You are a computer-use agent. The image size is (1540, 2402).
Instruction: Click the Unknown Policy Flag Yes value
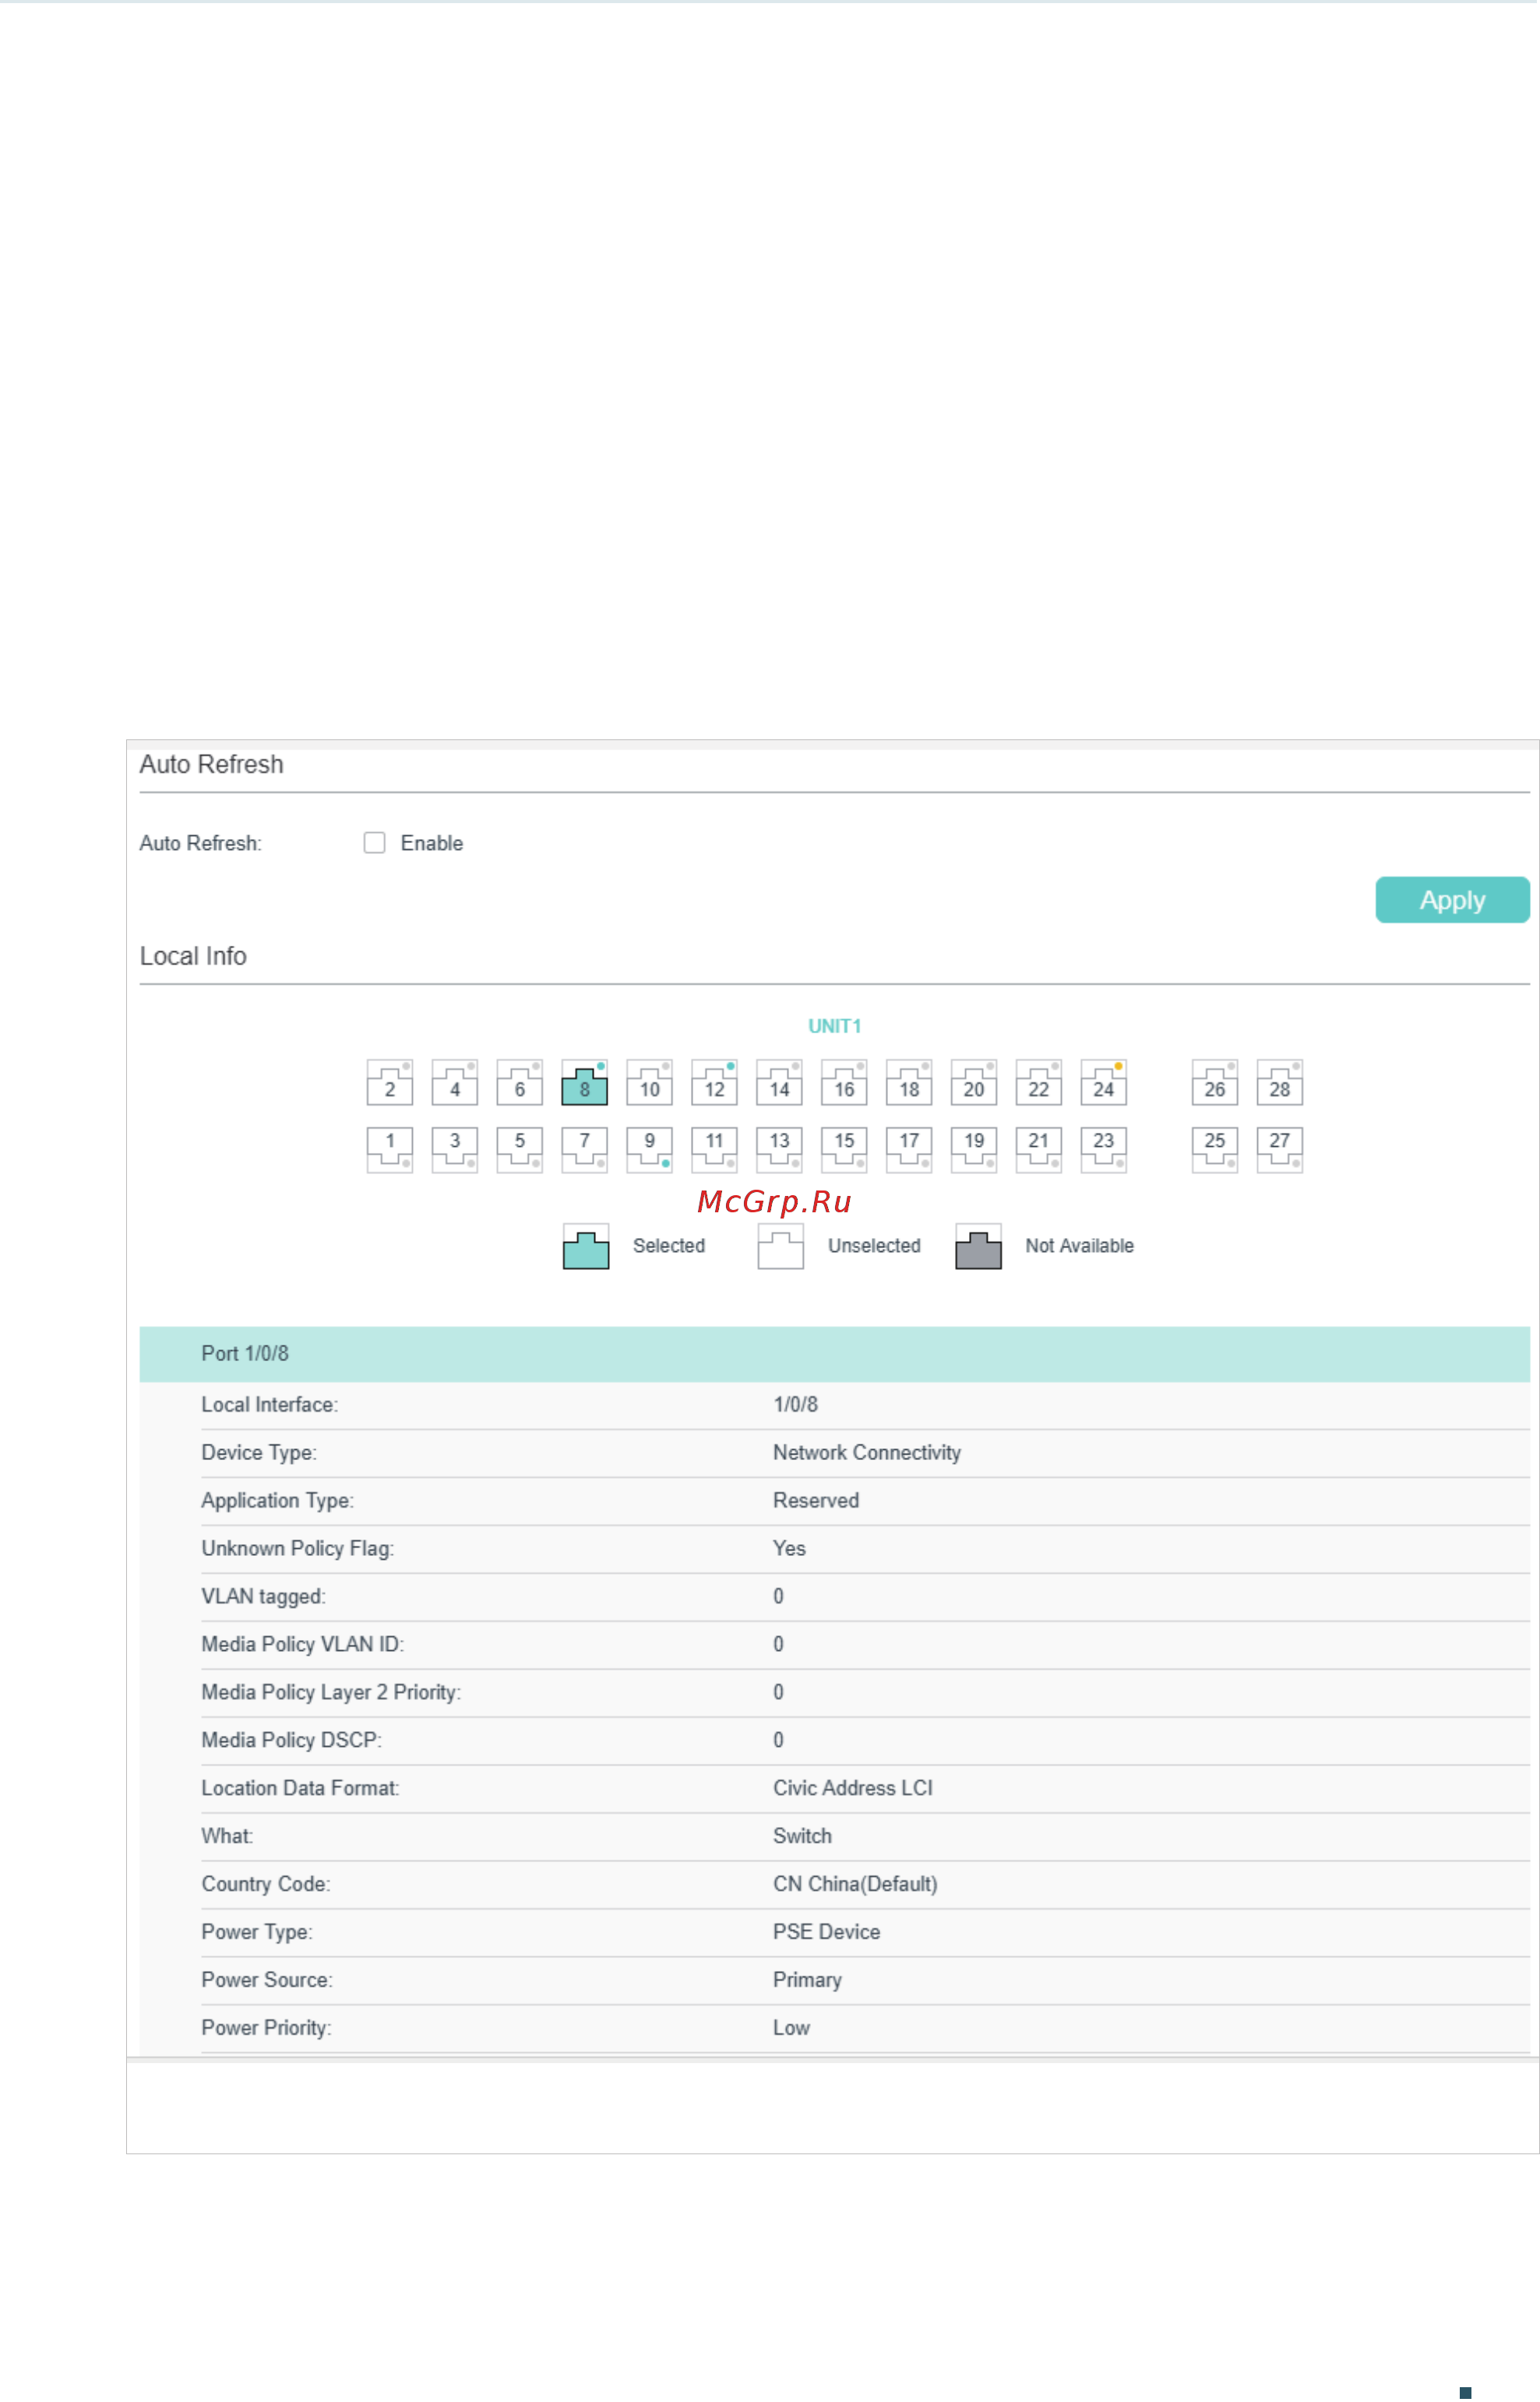point(789,1549)
